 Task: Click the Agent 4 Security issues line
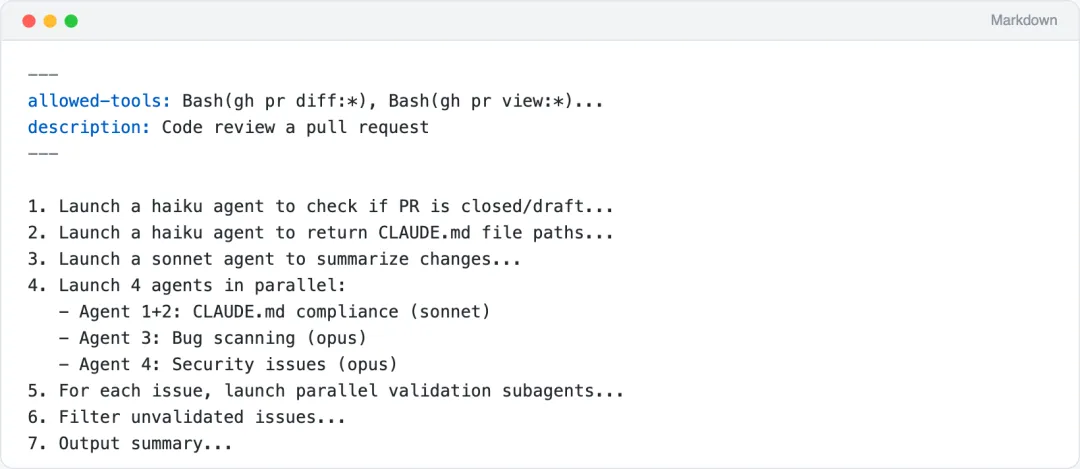click(x=228, y=364)
